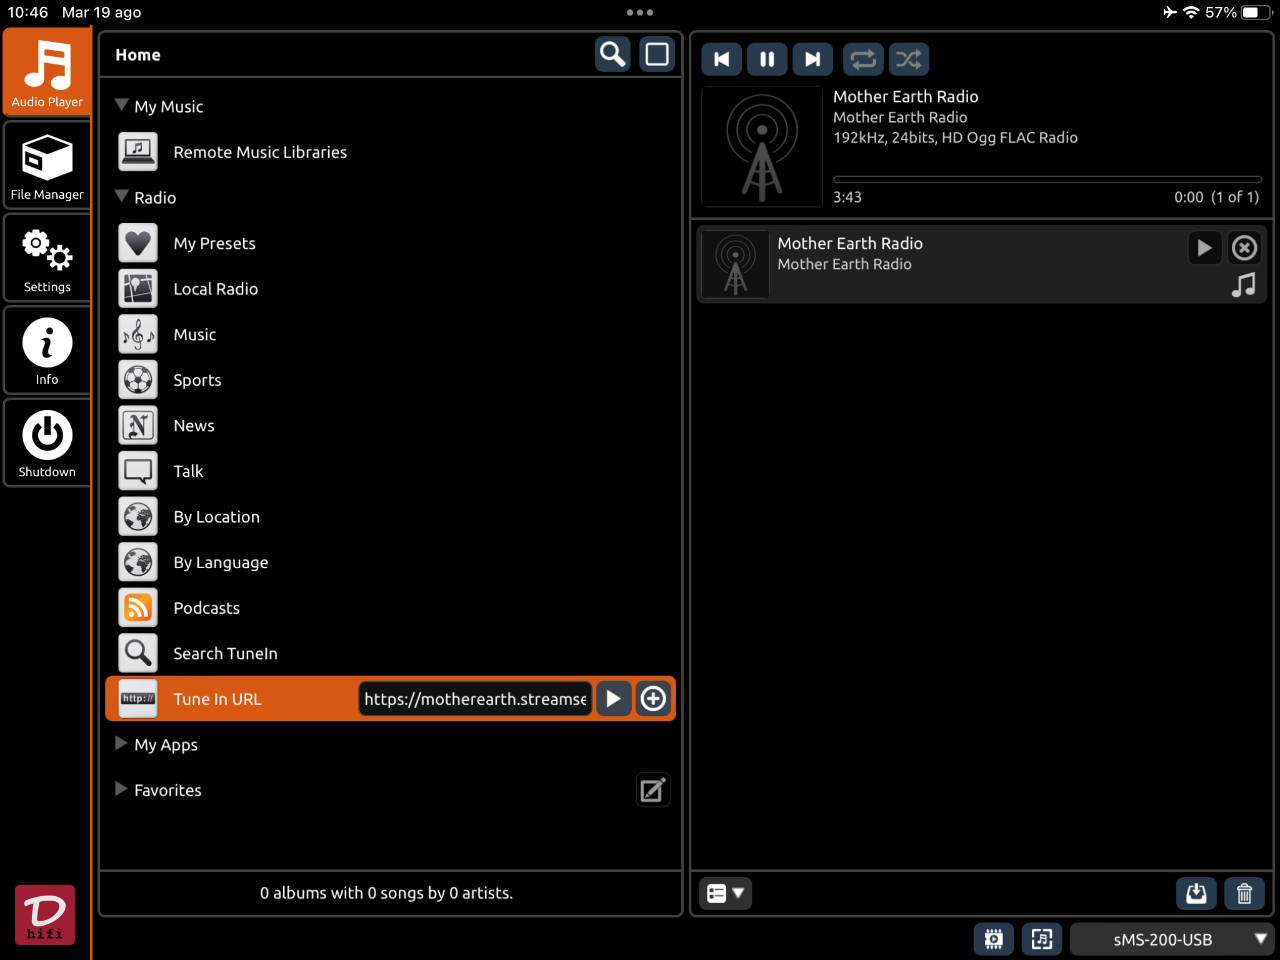Tap the battery indicator in status bar
Image resolution: width=1280 pixels, height=960 pixels.
1257,12
